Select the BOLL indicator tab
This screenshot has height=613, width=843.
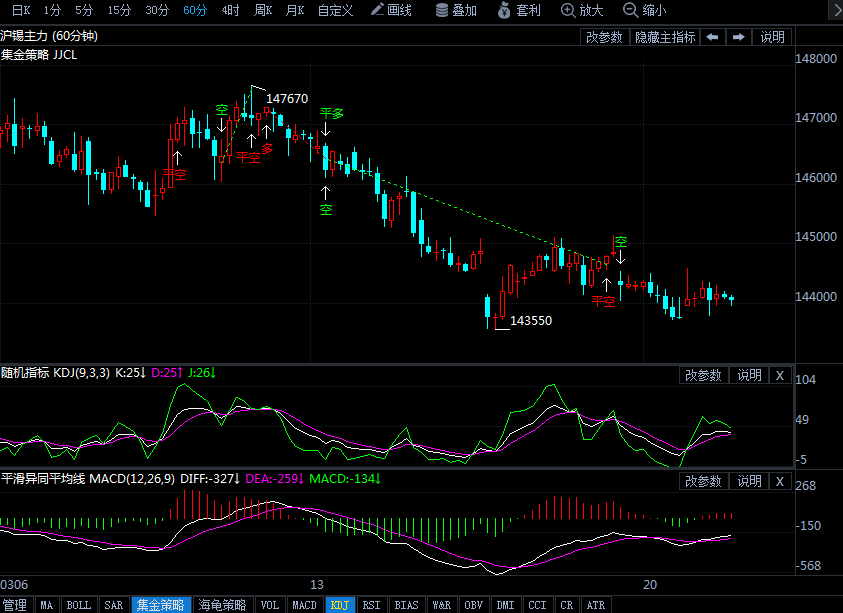pos(78,605)
